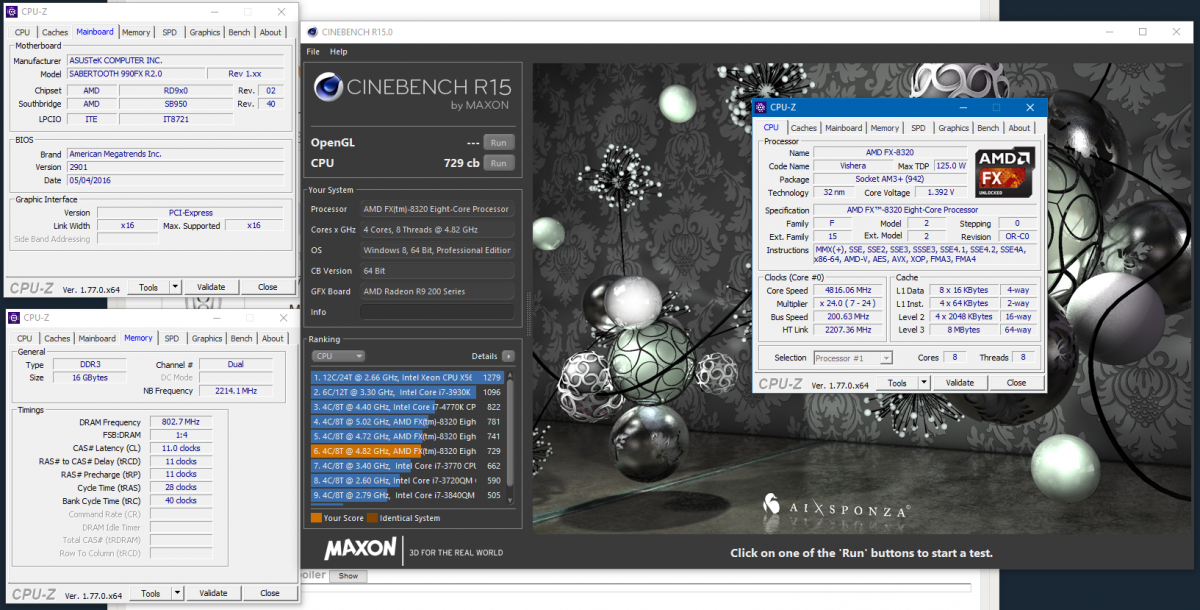Select the highlighted 4.82 GHz AMD FX ranking row

click(407, 451)
